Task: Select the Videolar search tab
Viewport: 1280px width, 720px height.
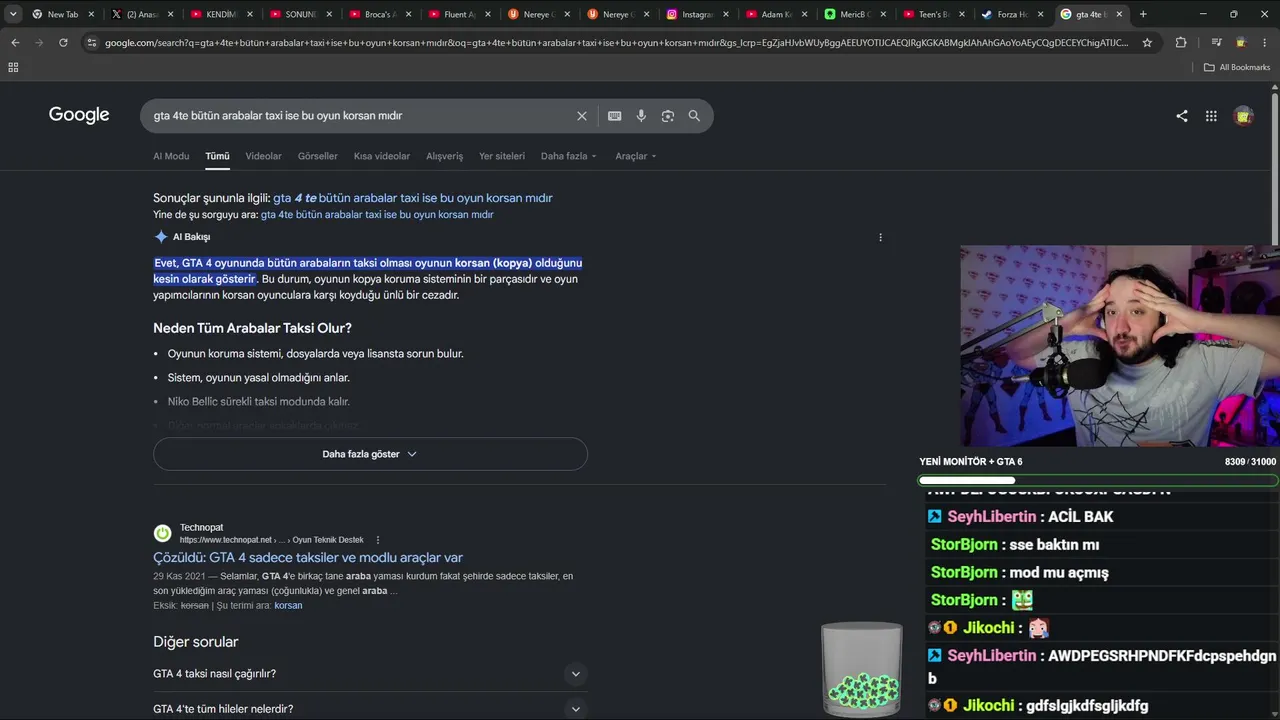Action: [264, 156]
